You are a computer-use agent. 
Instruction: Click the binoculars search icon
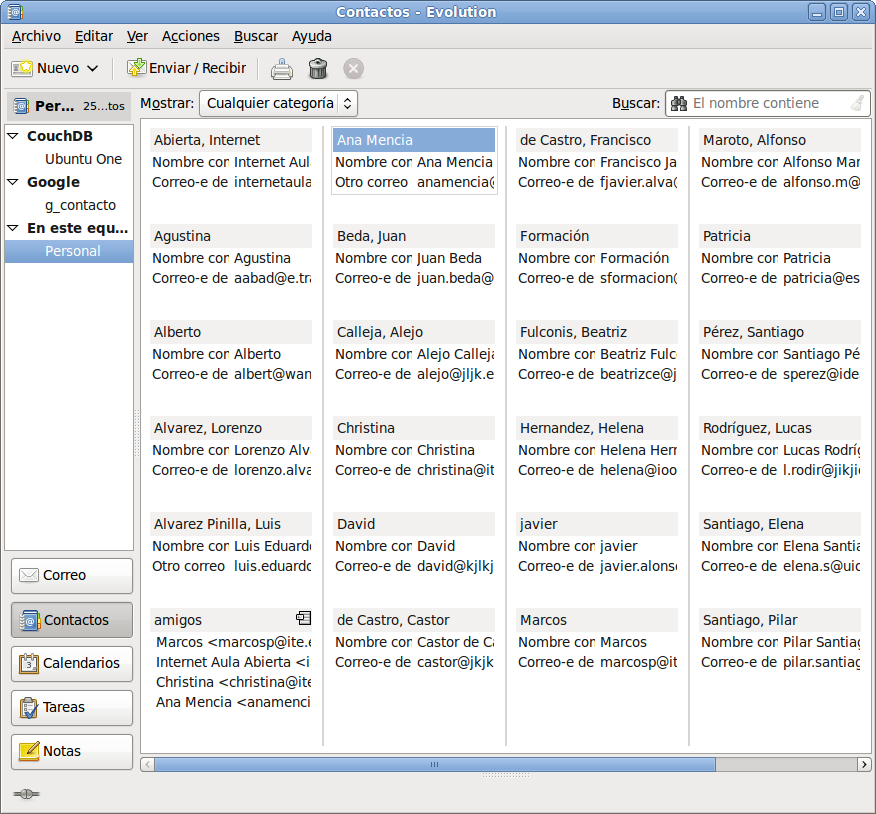tap(679, 103)
